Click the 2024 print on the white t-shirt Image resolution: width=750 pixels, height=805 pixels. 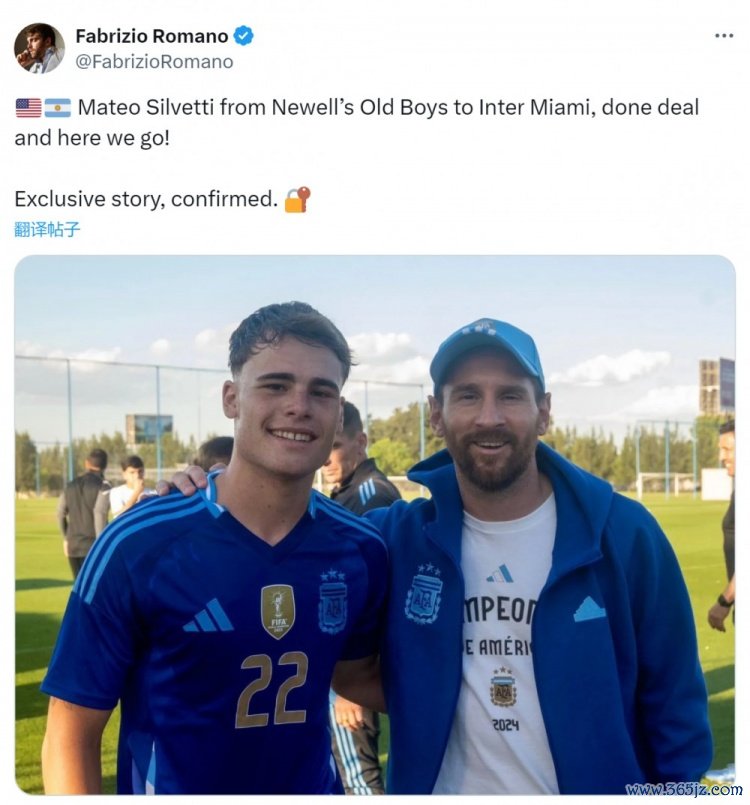(506, 724)
